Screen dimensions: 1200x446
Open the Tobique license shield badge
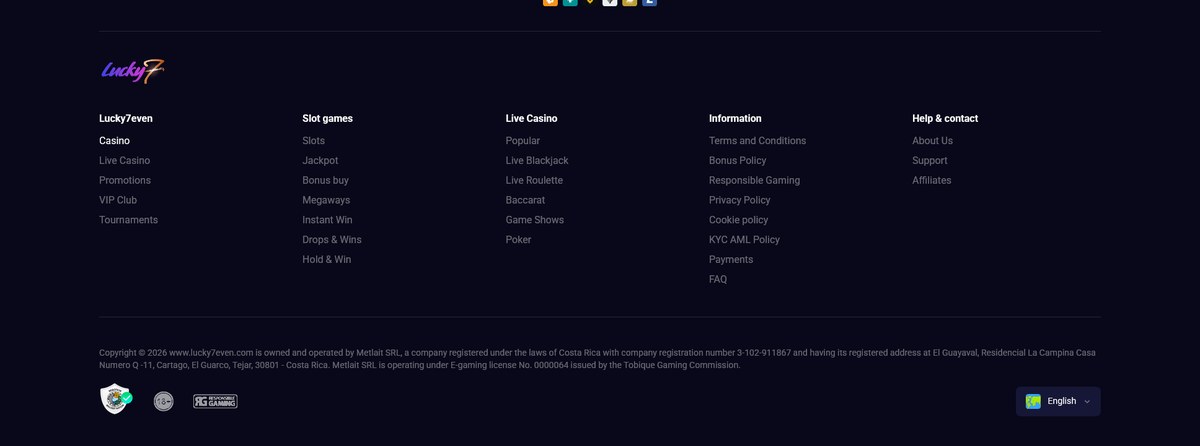click(x=116, y=399)
